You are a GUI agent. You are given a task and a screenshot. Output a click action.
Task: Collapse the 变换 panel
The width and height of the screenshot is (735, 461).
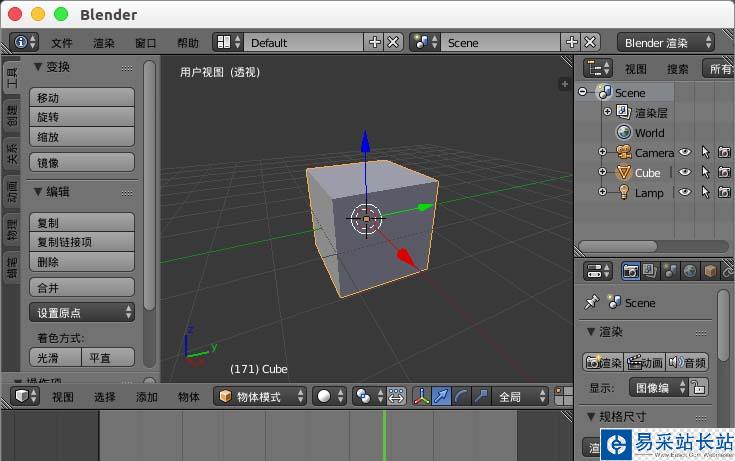coord(38,67)
